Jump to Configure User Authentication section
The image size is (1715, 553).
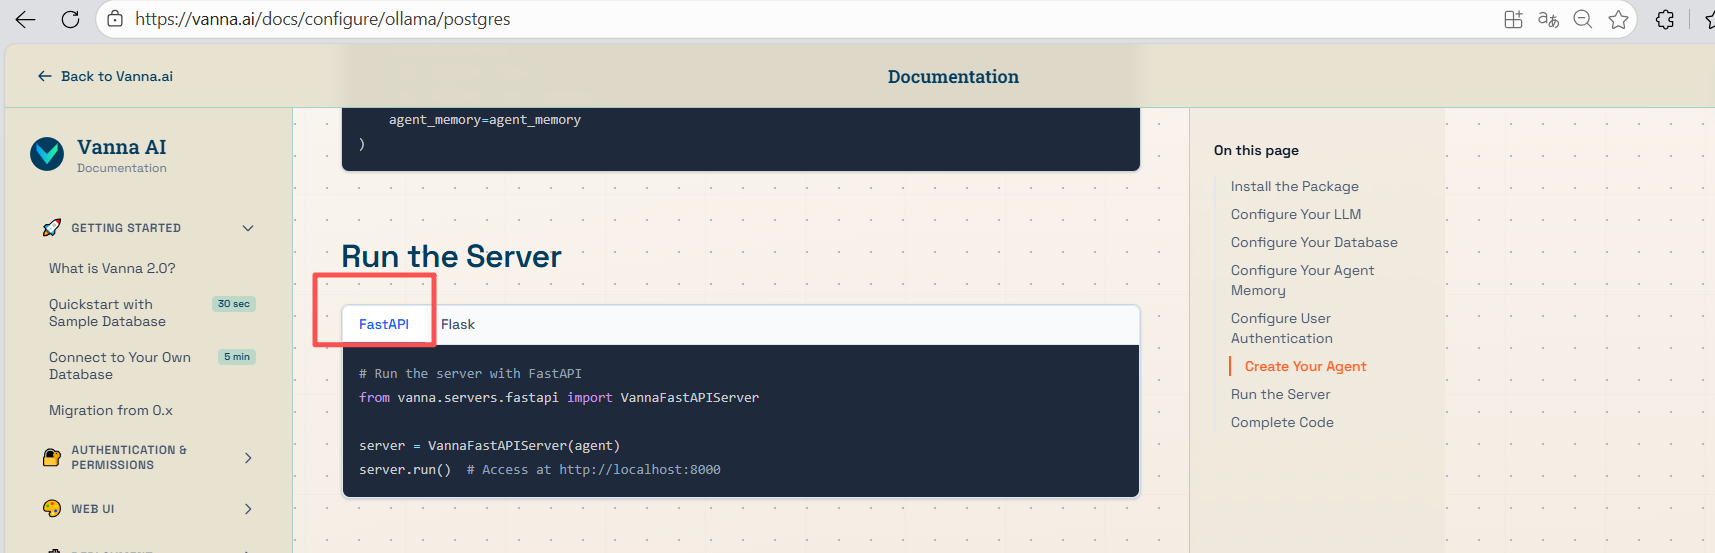tap(1282, 328)
